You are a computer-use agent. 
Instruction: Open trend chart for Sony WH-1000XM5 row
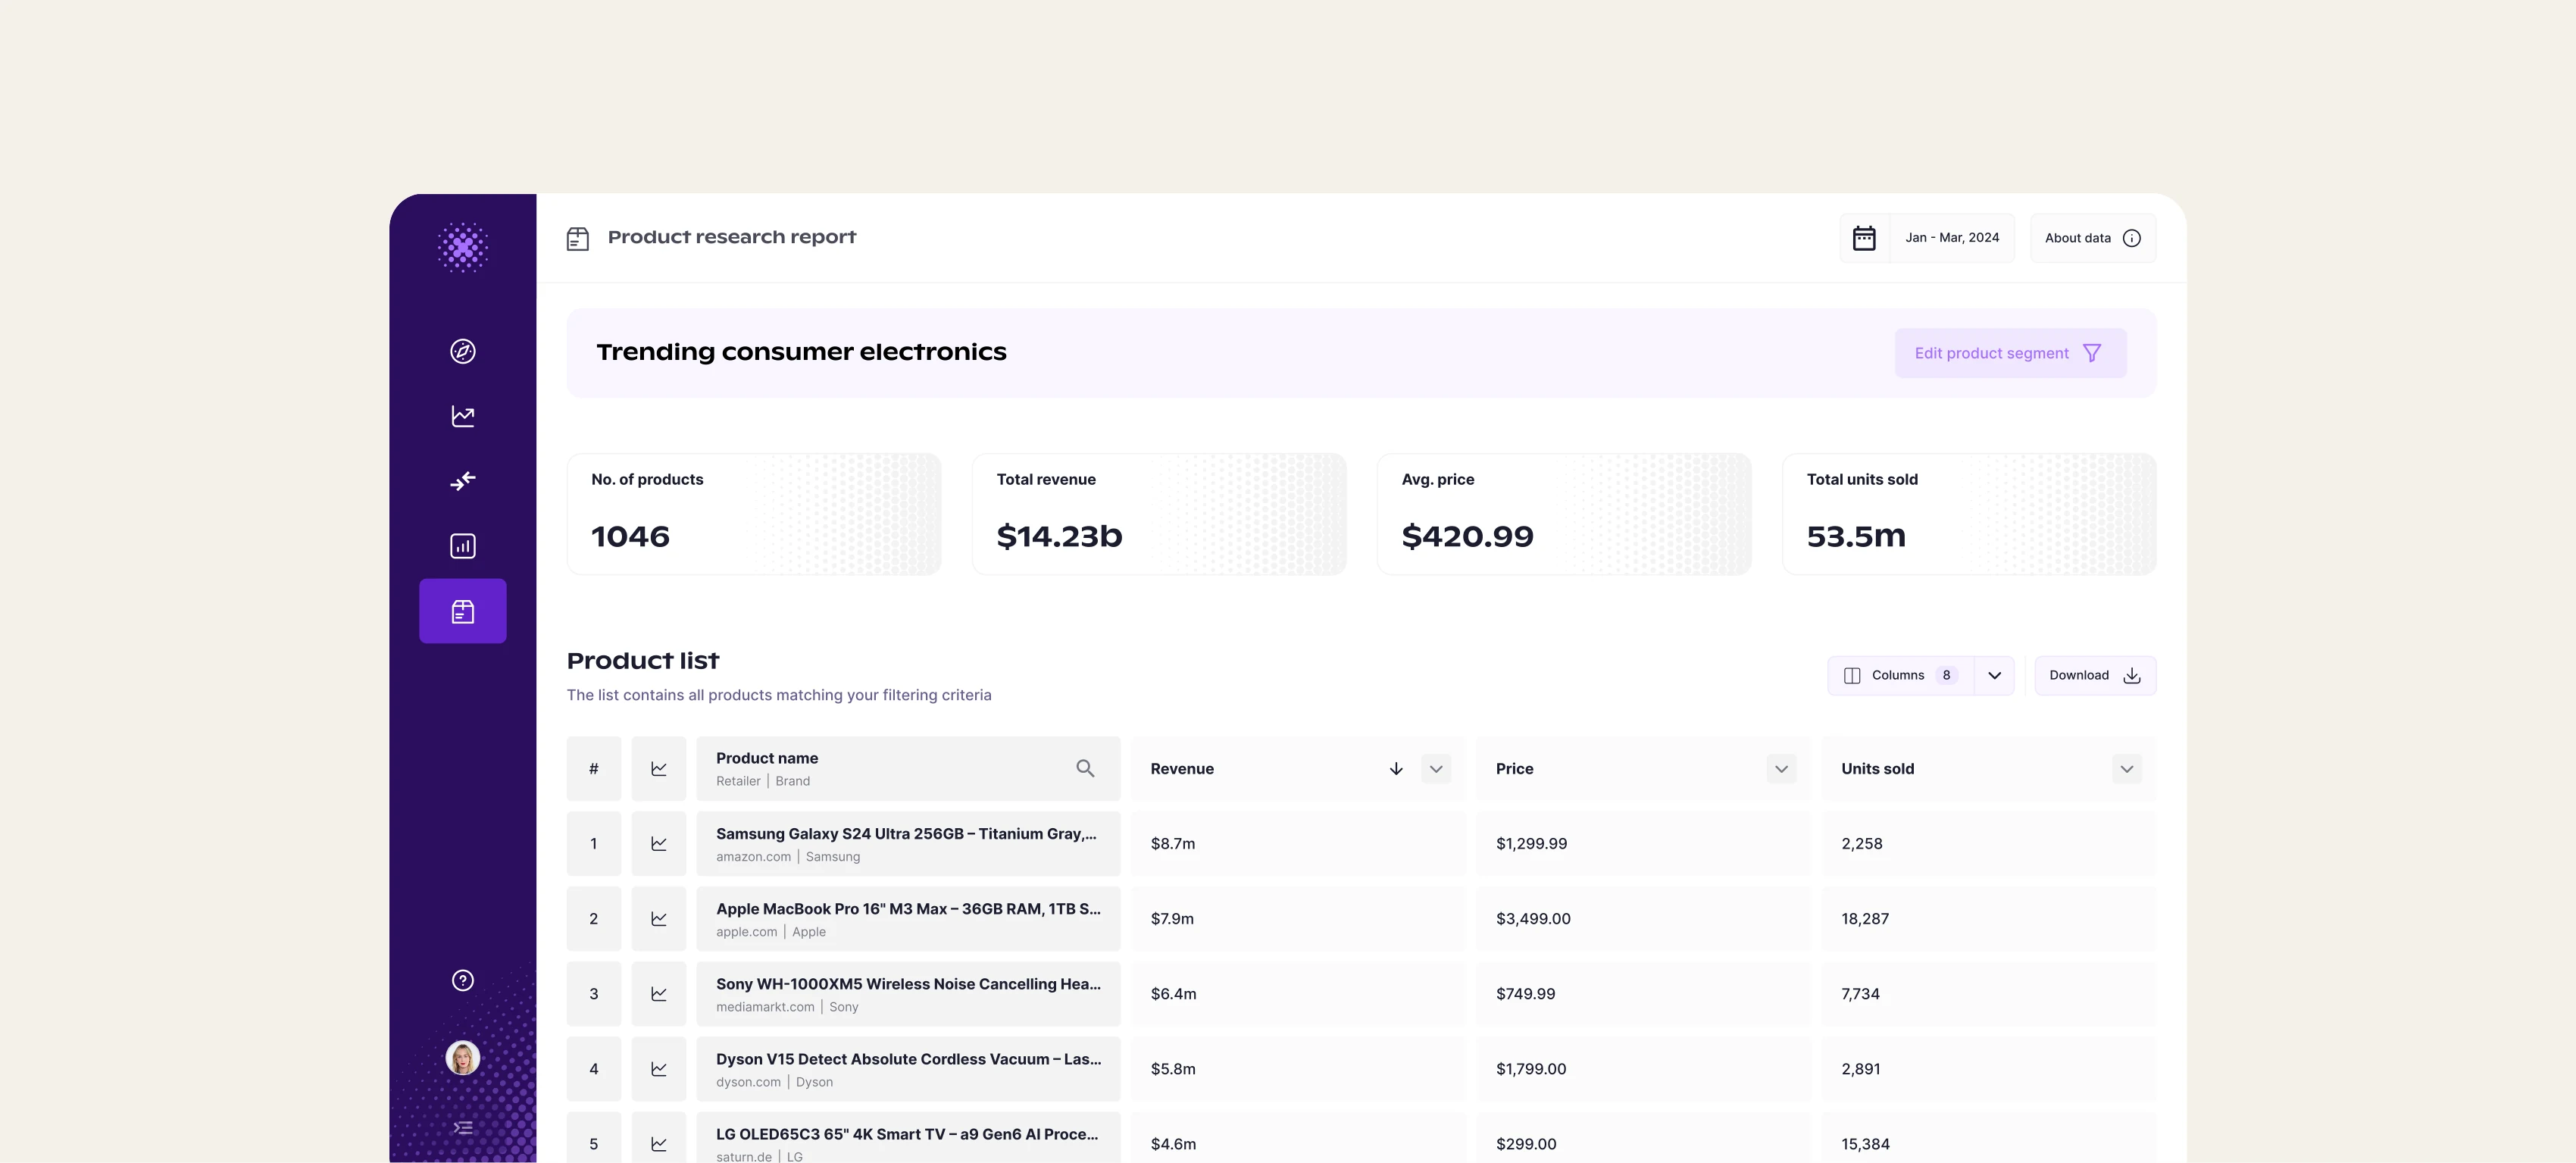pyautogui.click(x=659, y=994)
